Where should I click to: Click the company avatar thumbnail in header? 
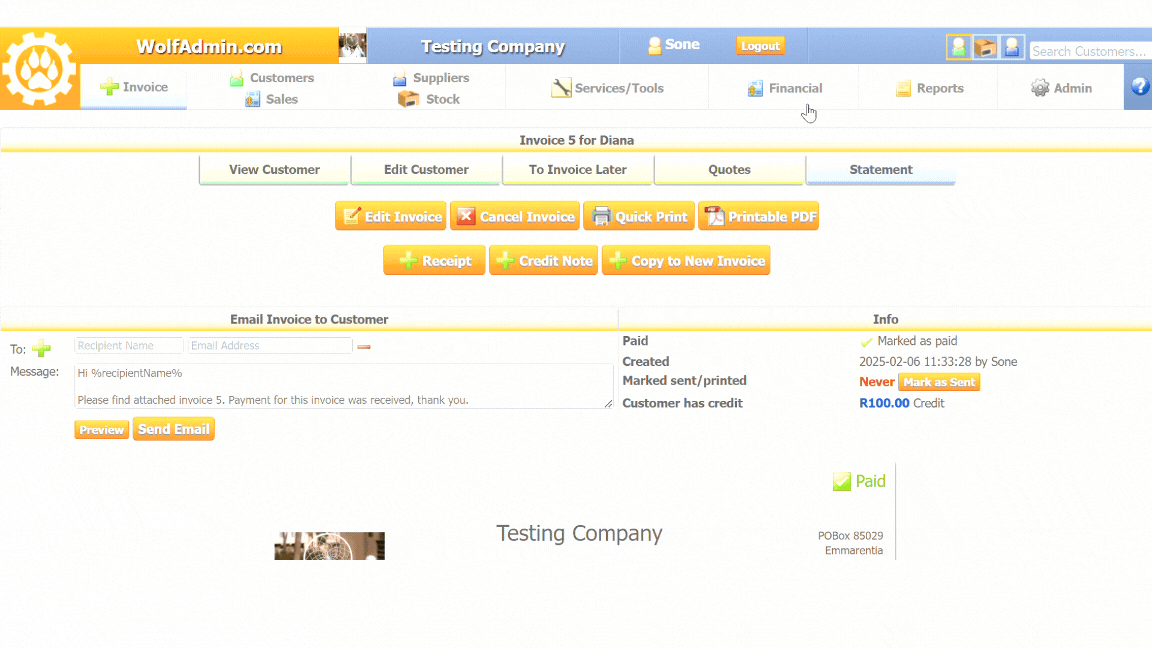point(353,46)
